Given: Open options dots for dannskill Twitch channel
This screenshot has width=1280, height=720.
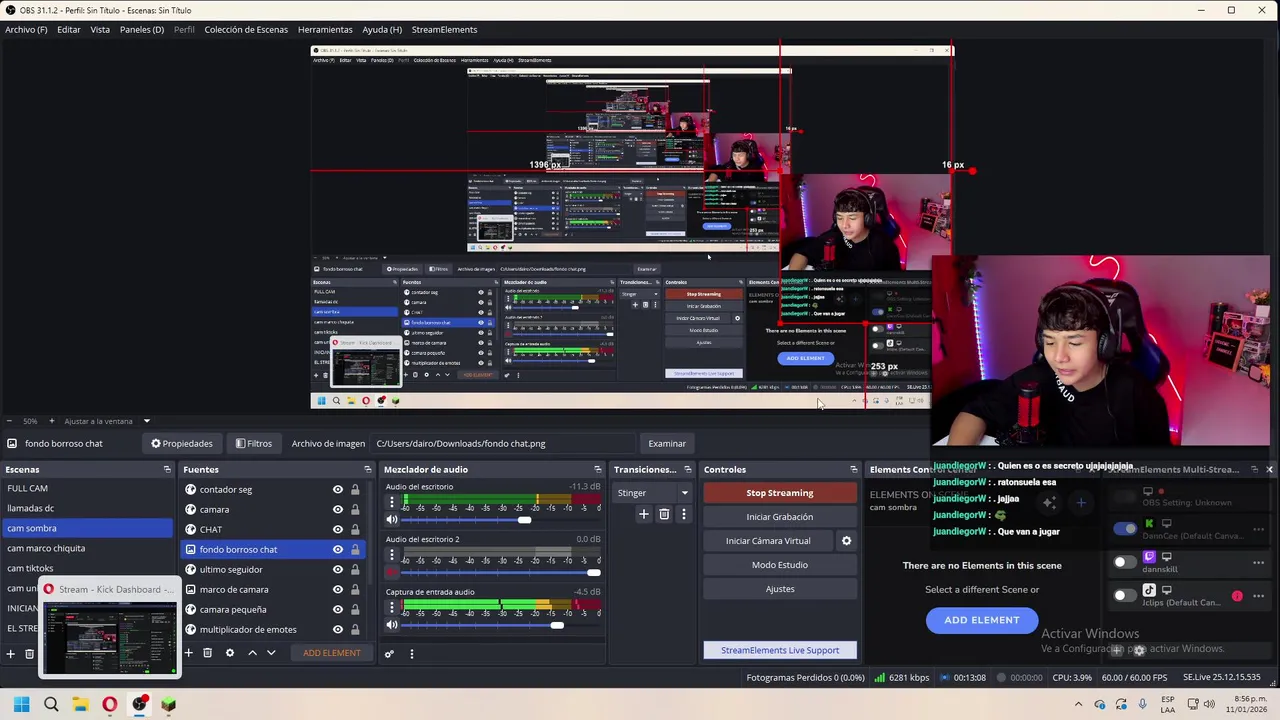Looking at the screenshot, I should click(1258, 563).
